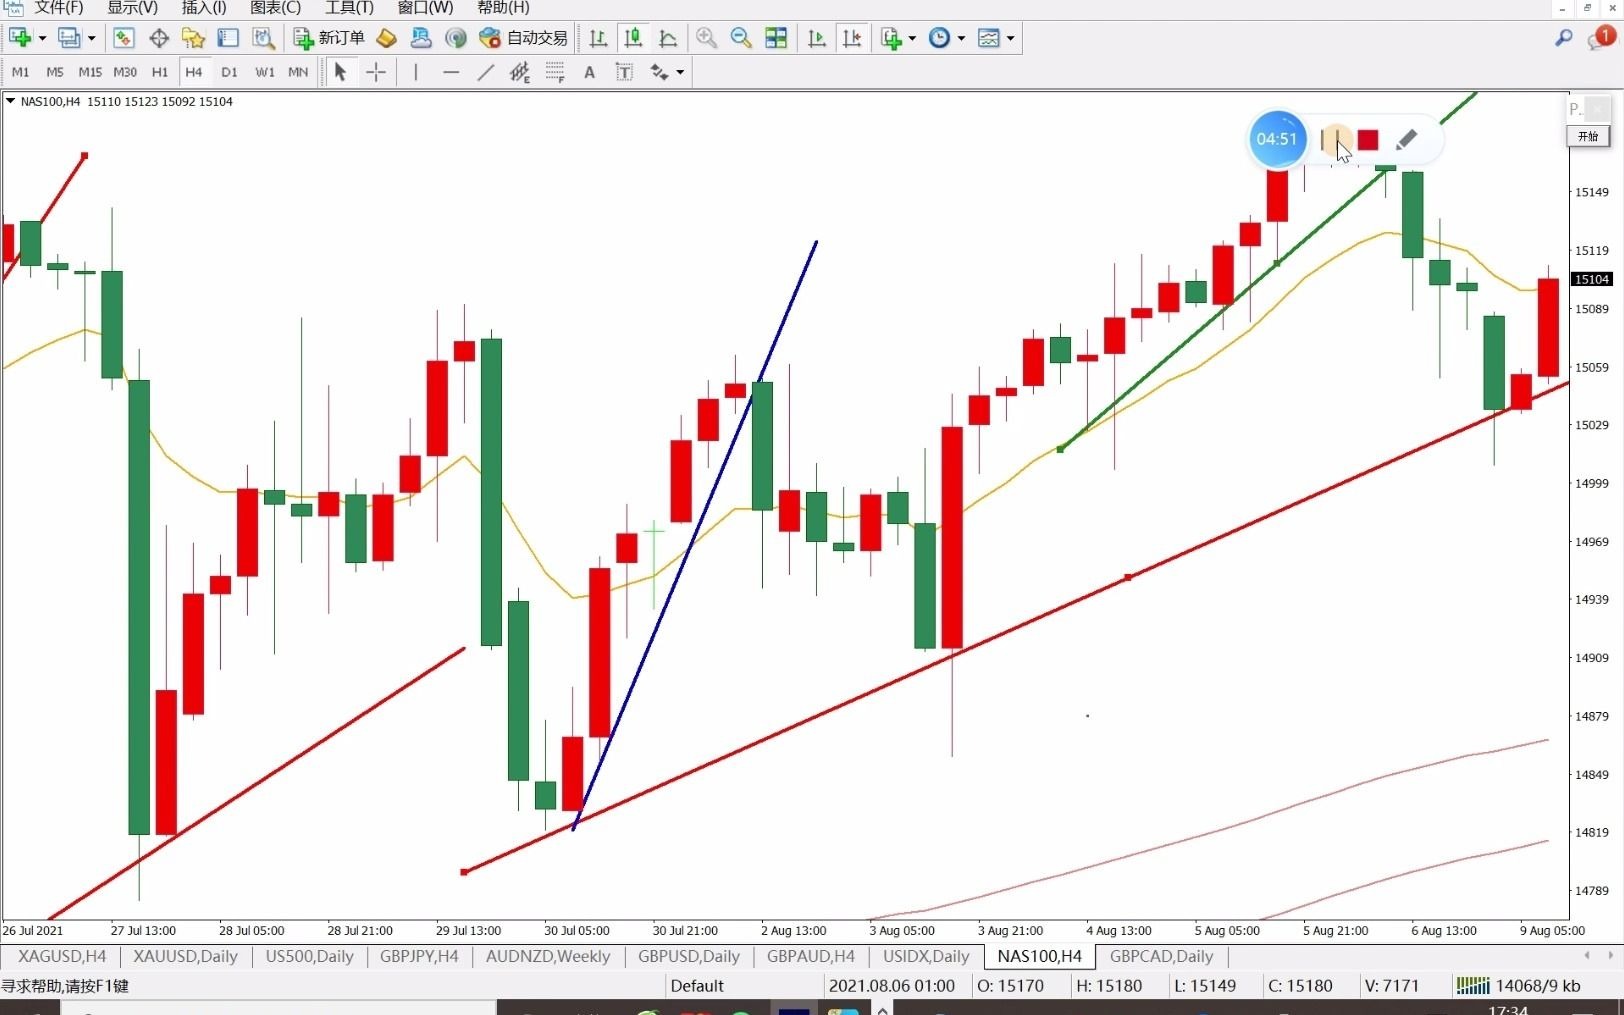1624x1015 pixels.
Task: Switch to the XAUUSD,Daily tab
Action: pos(185,956)
